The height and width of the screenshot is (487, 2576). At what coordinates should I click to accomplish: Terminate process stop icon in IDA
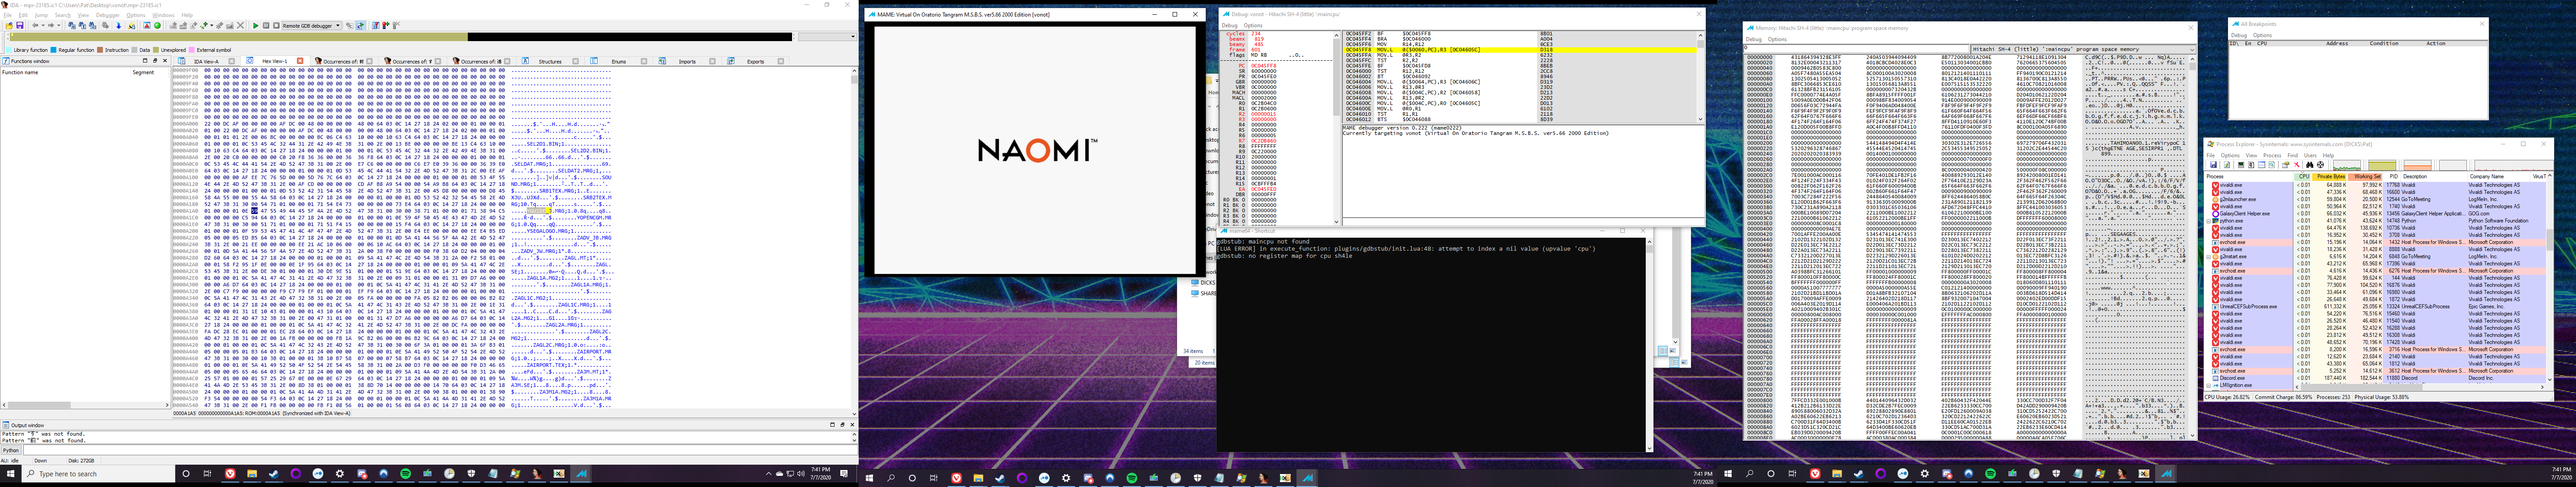pos(276,25)
